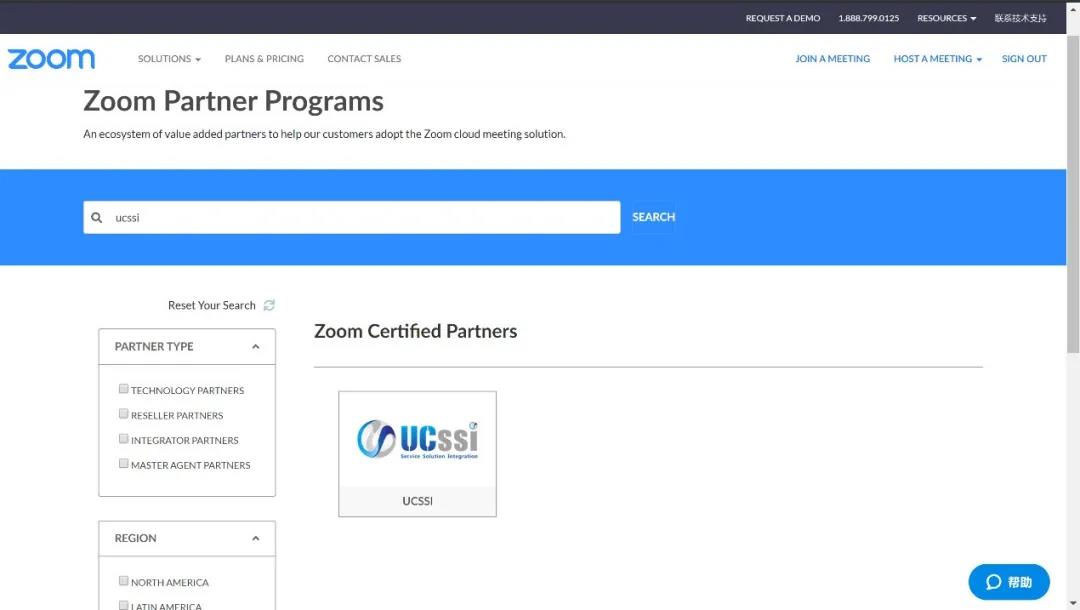Image resolution: width=1080 pixels, height=610 pixels.
Task: Click the UCSSI name under the logo
Action: [x=417, y=501]
